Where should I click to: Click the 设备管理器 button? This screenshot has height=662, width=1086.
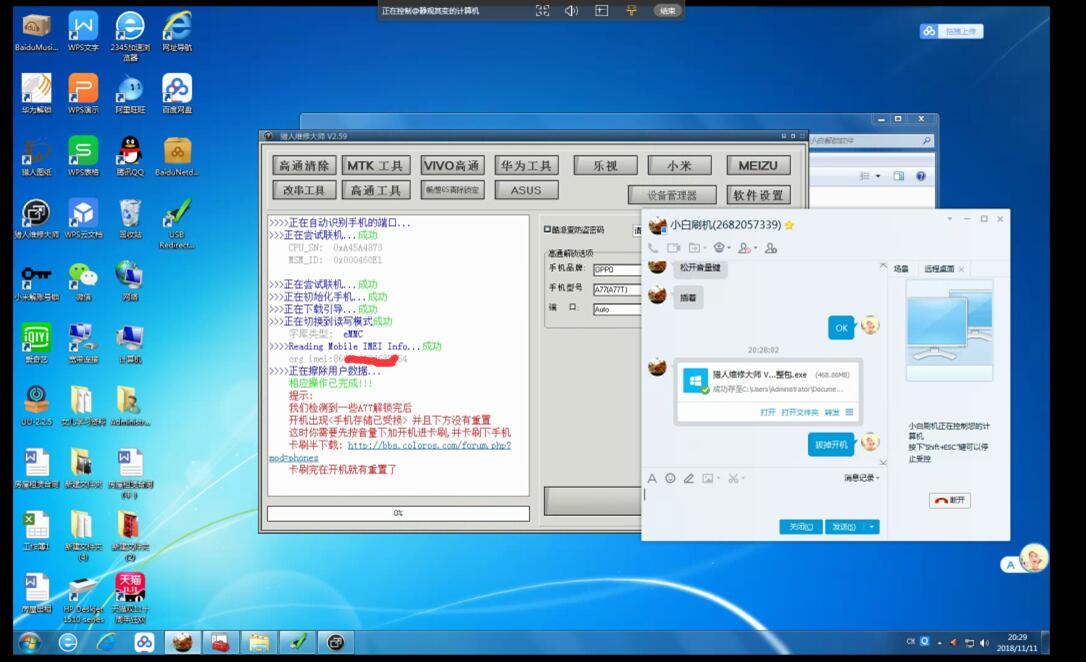point(672,195)
